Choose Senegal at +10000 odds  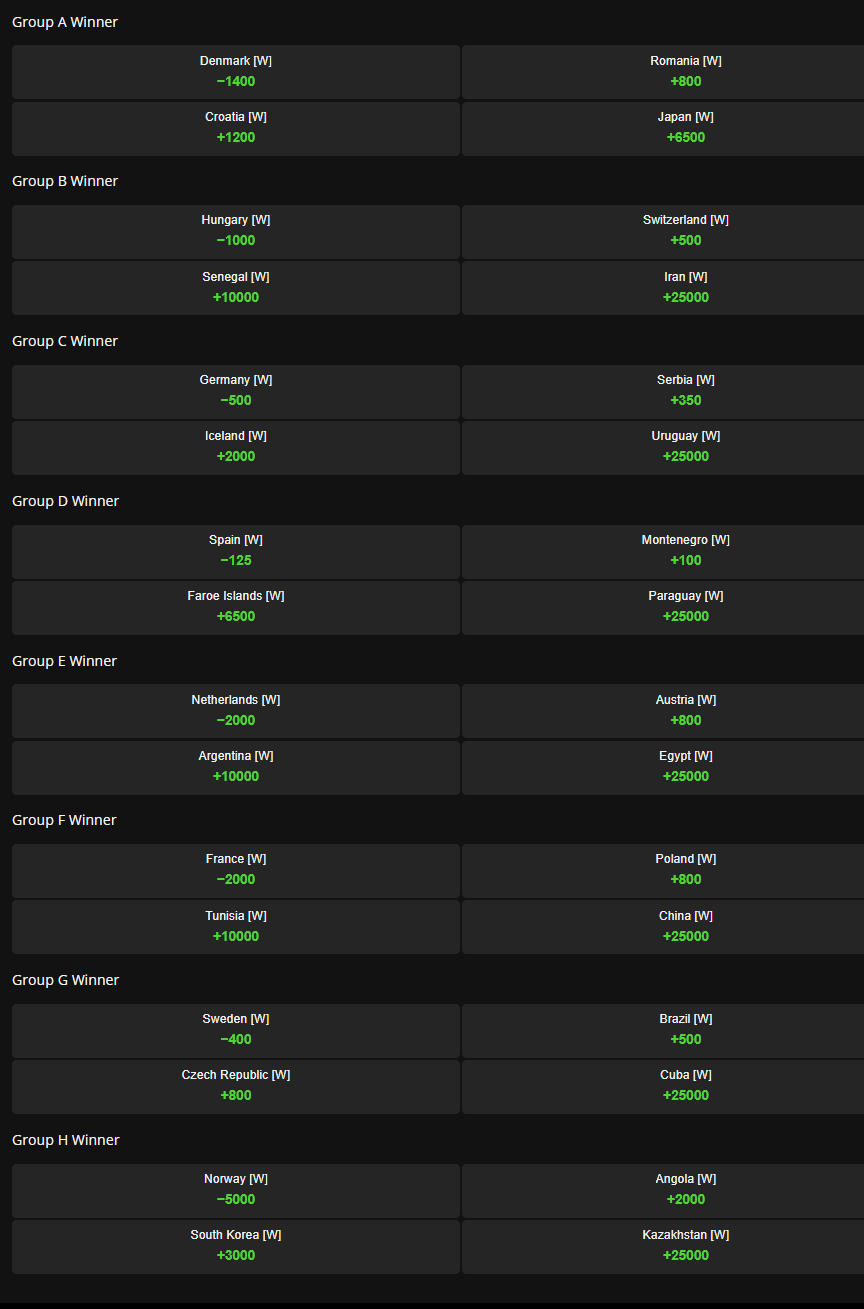click(236, 287)
